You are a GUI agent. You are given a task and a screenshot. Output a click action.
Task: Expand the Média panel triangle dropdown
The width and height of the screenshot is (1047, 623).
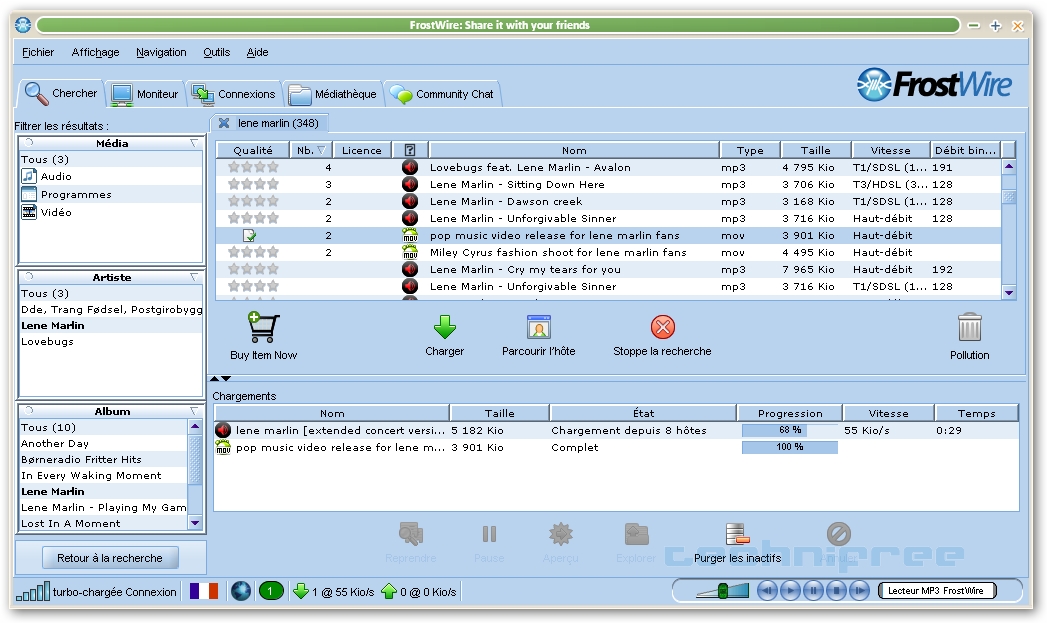pos(194,144)
